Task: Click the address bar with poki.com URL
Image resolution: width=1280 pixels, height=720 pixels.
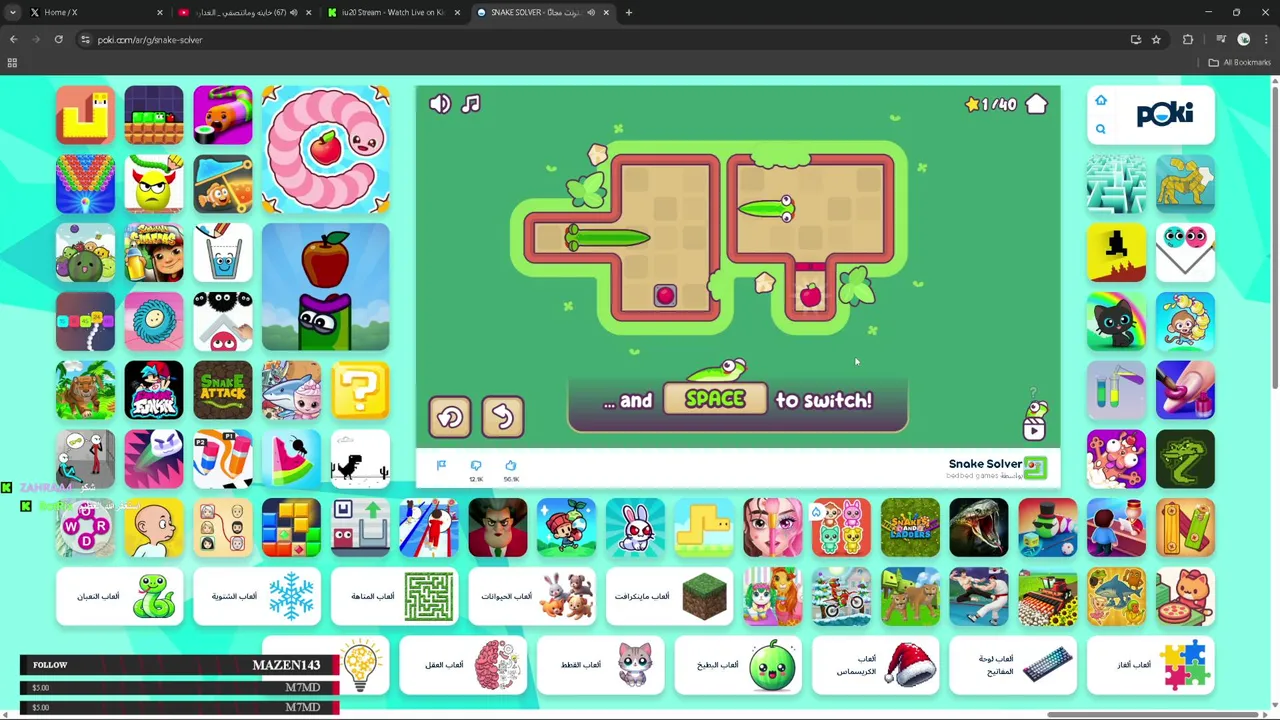Action: [x=600, y=39]
